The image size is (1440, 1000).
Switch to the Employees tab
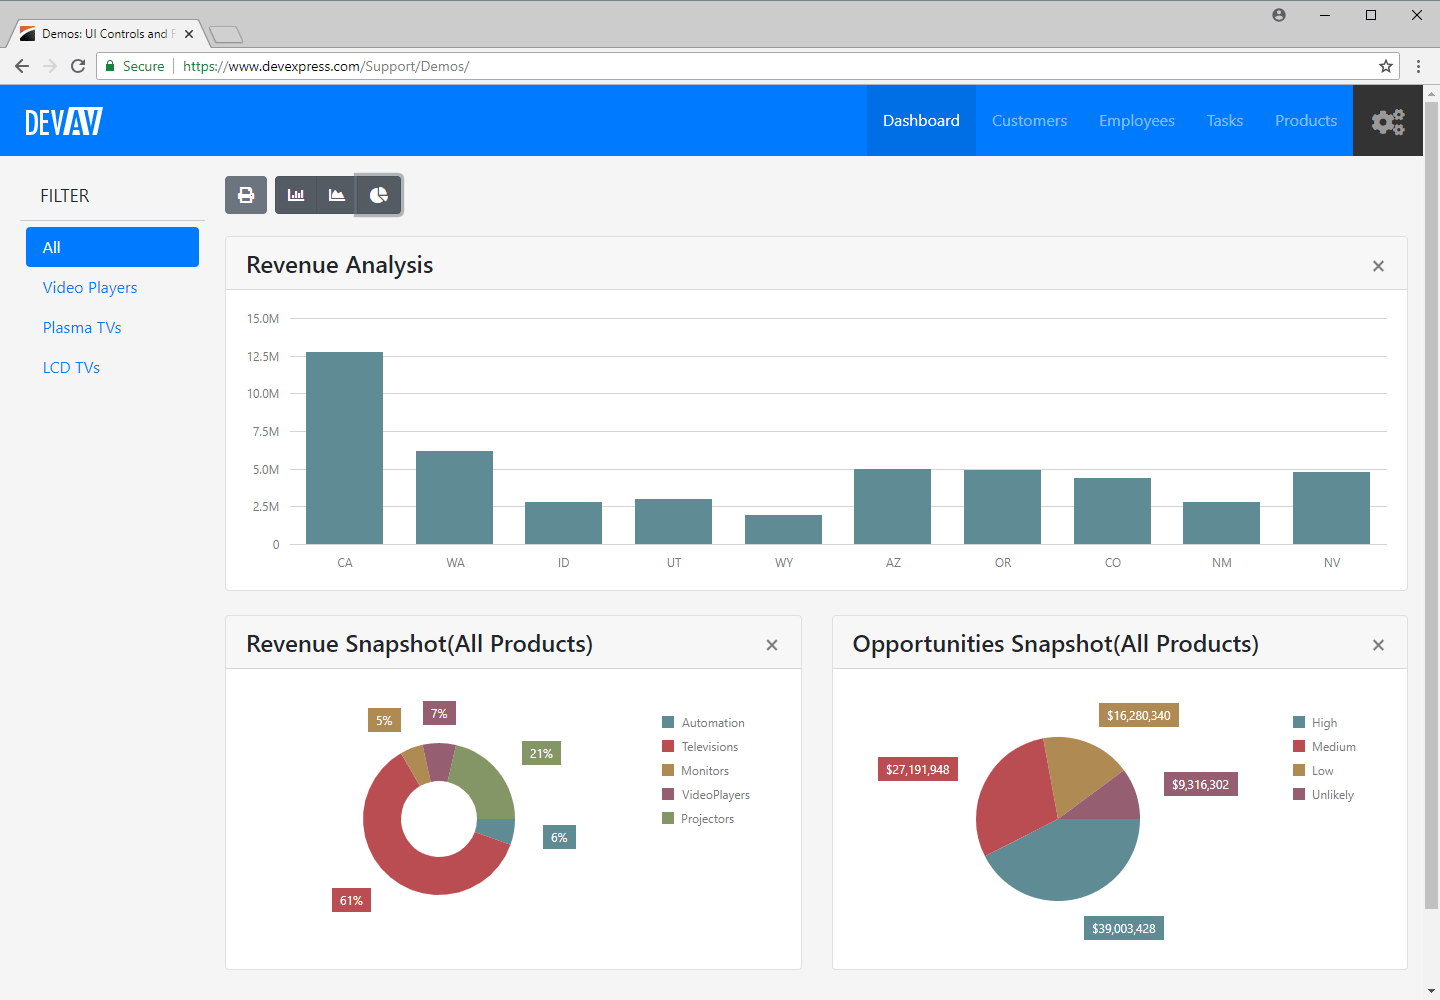(1136, 120)
